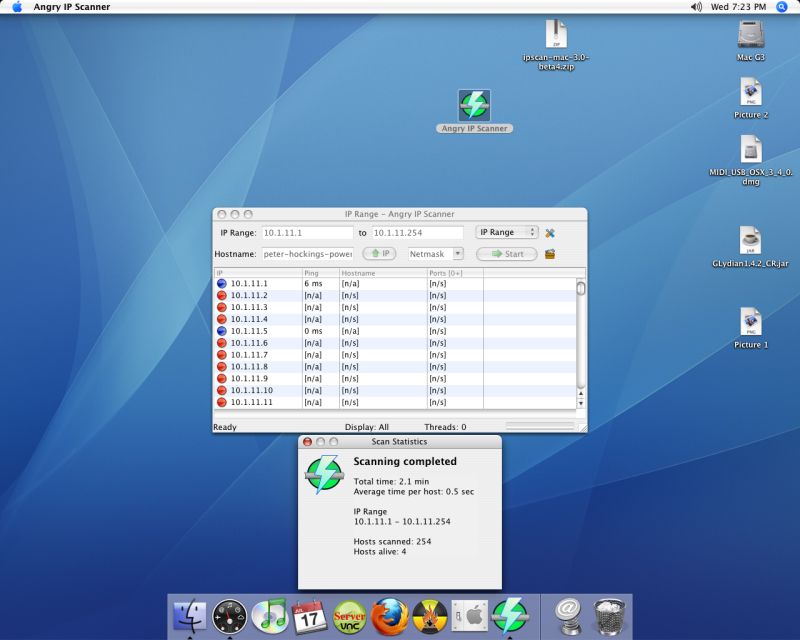Screen dimensions: 800x640
Task: Click the Hostname input field
Action: point(308,254)
